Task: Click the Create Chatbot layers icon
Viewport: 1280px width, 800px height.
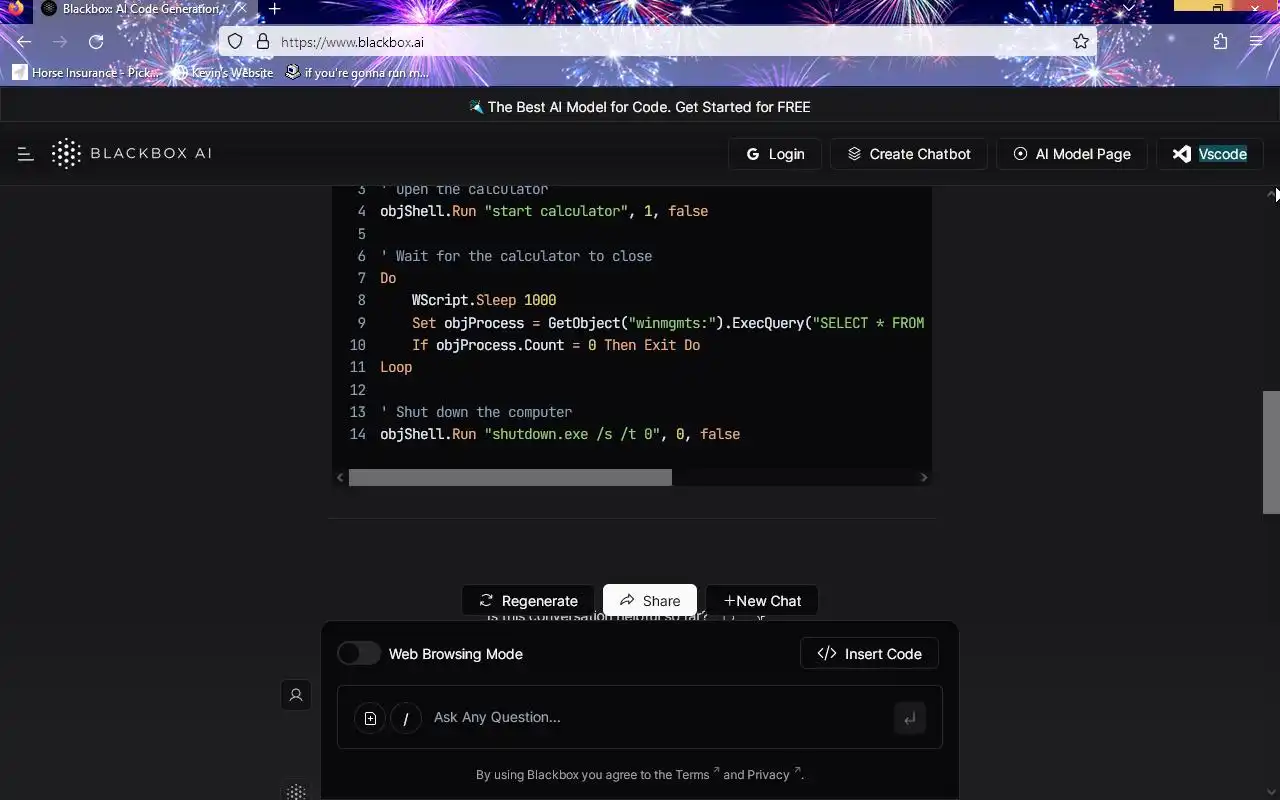Action: pos(854,154)
